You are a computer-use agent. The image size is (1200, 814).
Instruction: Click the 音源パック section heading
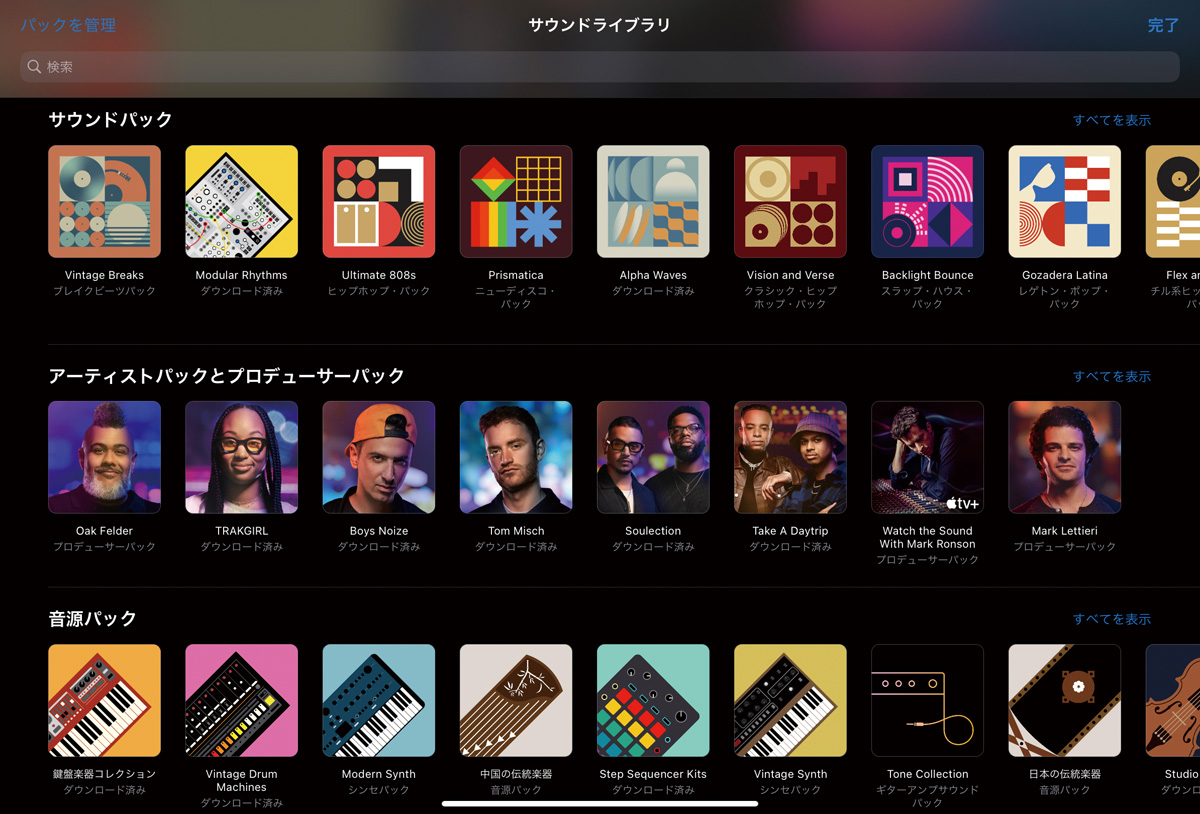pyautogui.click(x=93, y=618)
